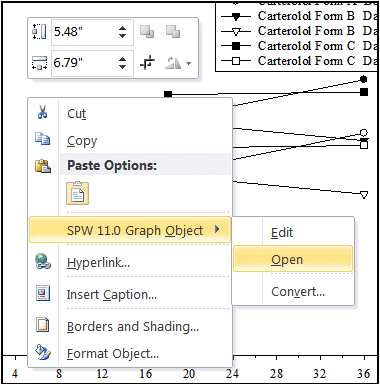Screen dimensions: 380x385
Task: Click the Borders and Shading page icon
Action: coord(43,325)
